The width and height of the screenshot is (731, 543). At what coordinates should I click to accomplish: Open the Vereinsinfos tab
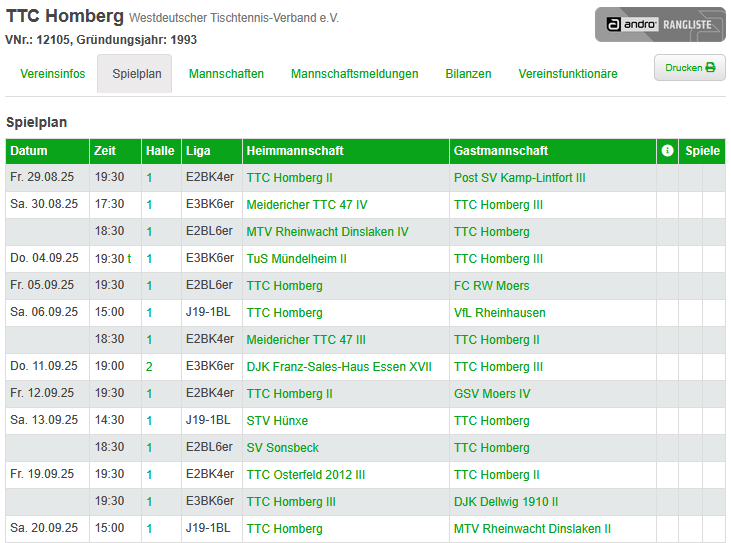click(53, 74)
